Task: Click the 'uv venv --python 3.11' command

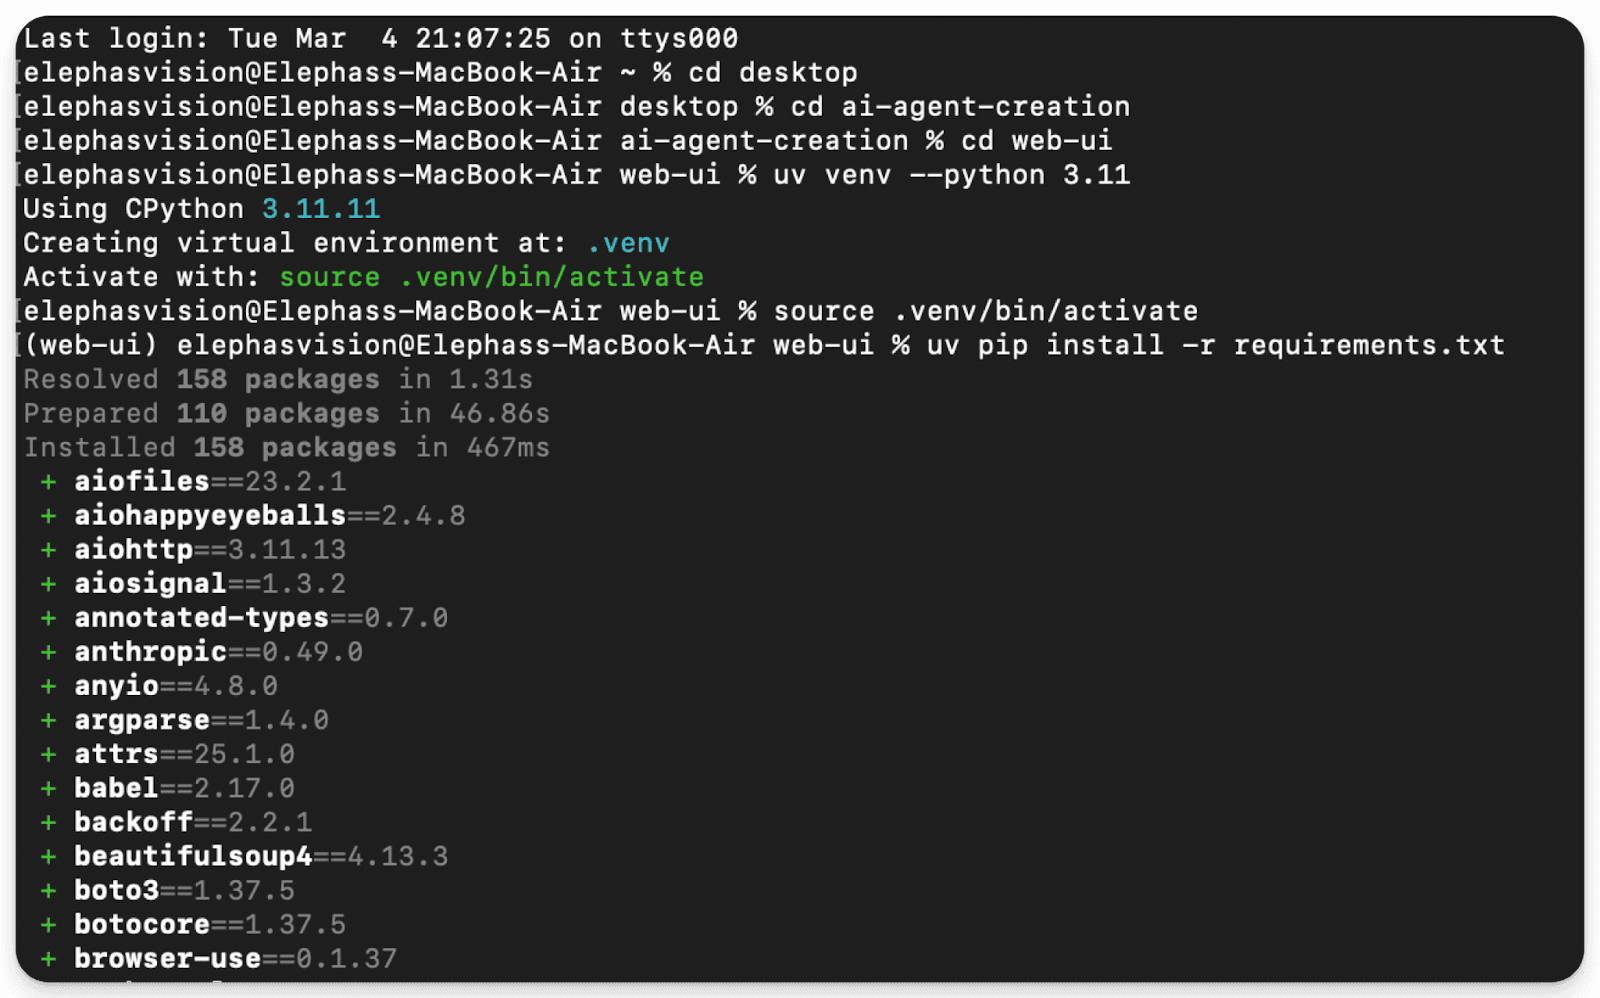Action: click(951, 175)
